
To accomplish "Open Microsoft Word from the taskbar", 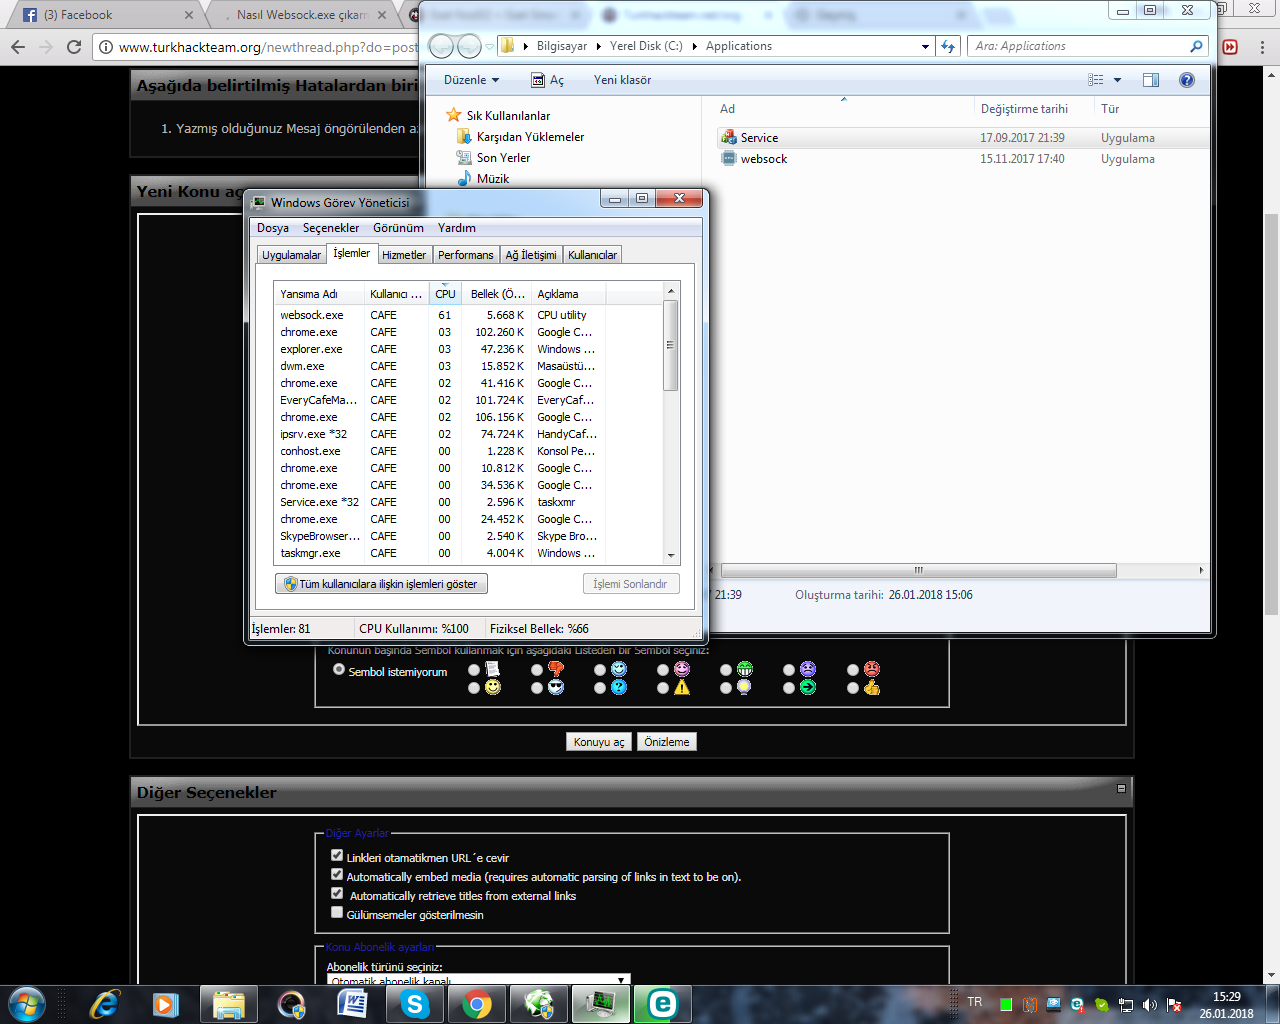I will coord(352,1004).
